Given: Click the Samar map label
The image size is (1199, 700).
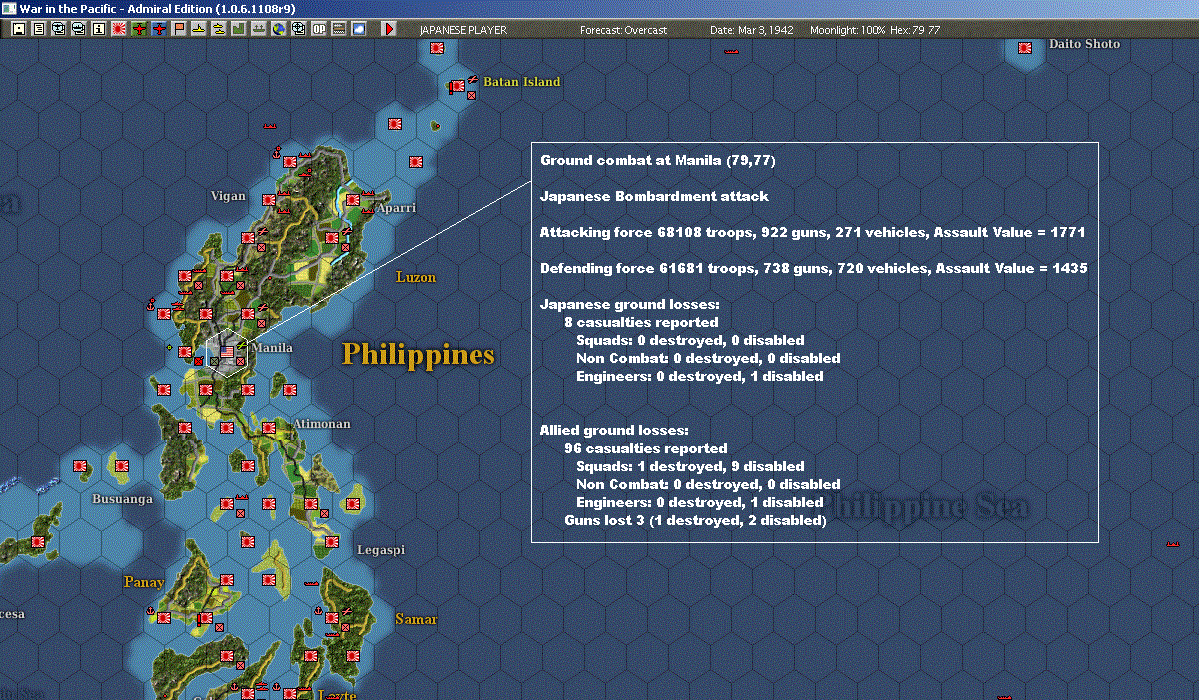Looking at the screenshot, I should pyautogui.click(x=416, y=619).
